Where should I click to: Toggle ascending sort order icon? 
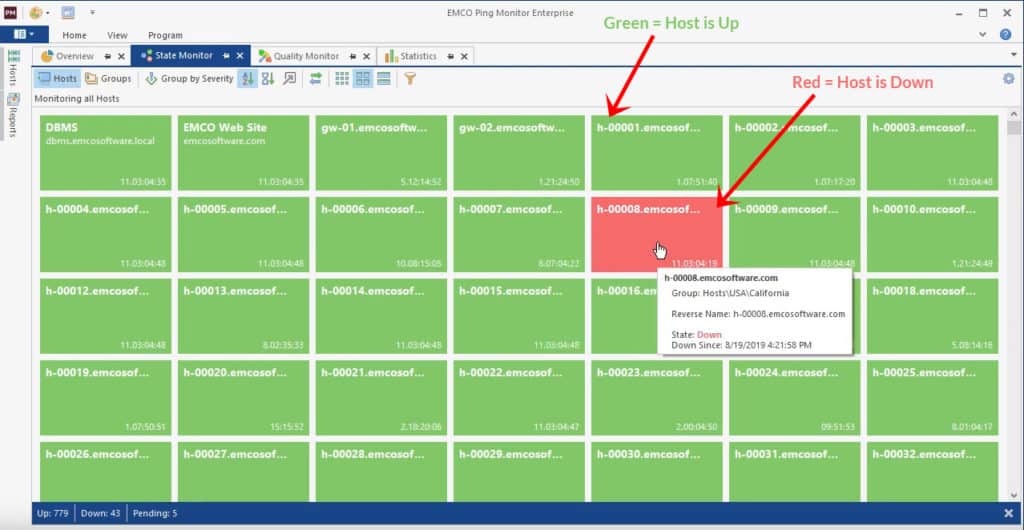(x=248, y=79)
